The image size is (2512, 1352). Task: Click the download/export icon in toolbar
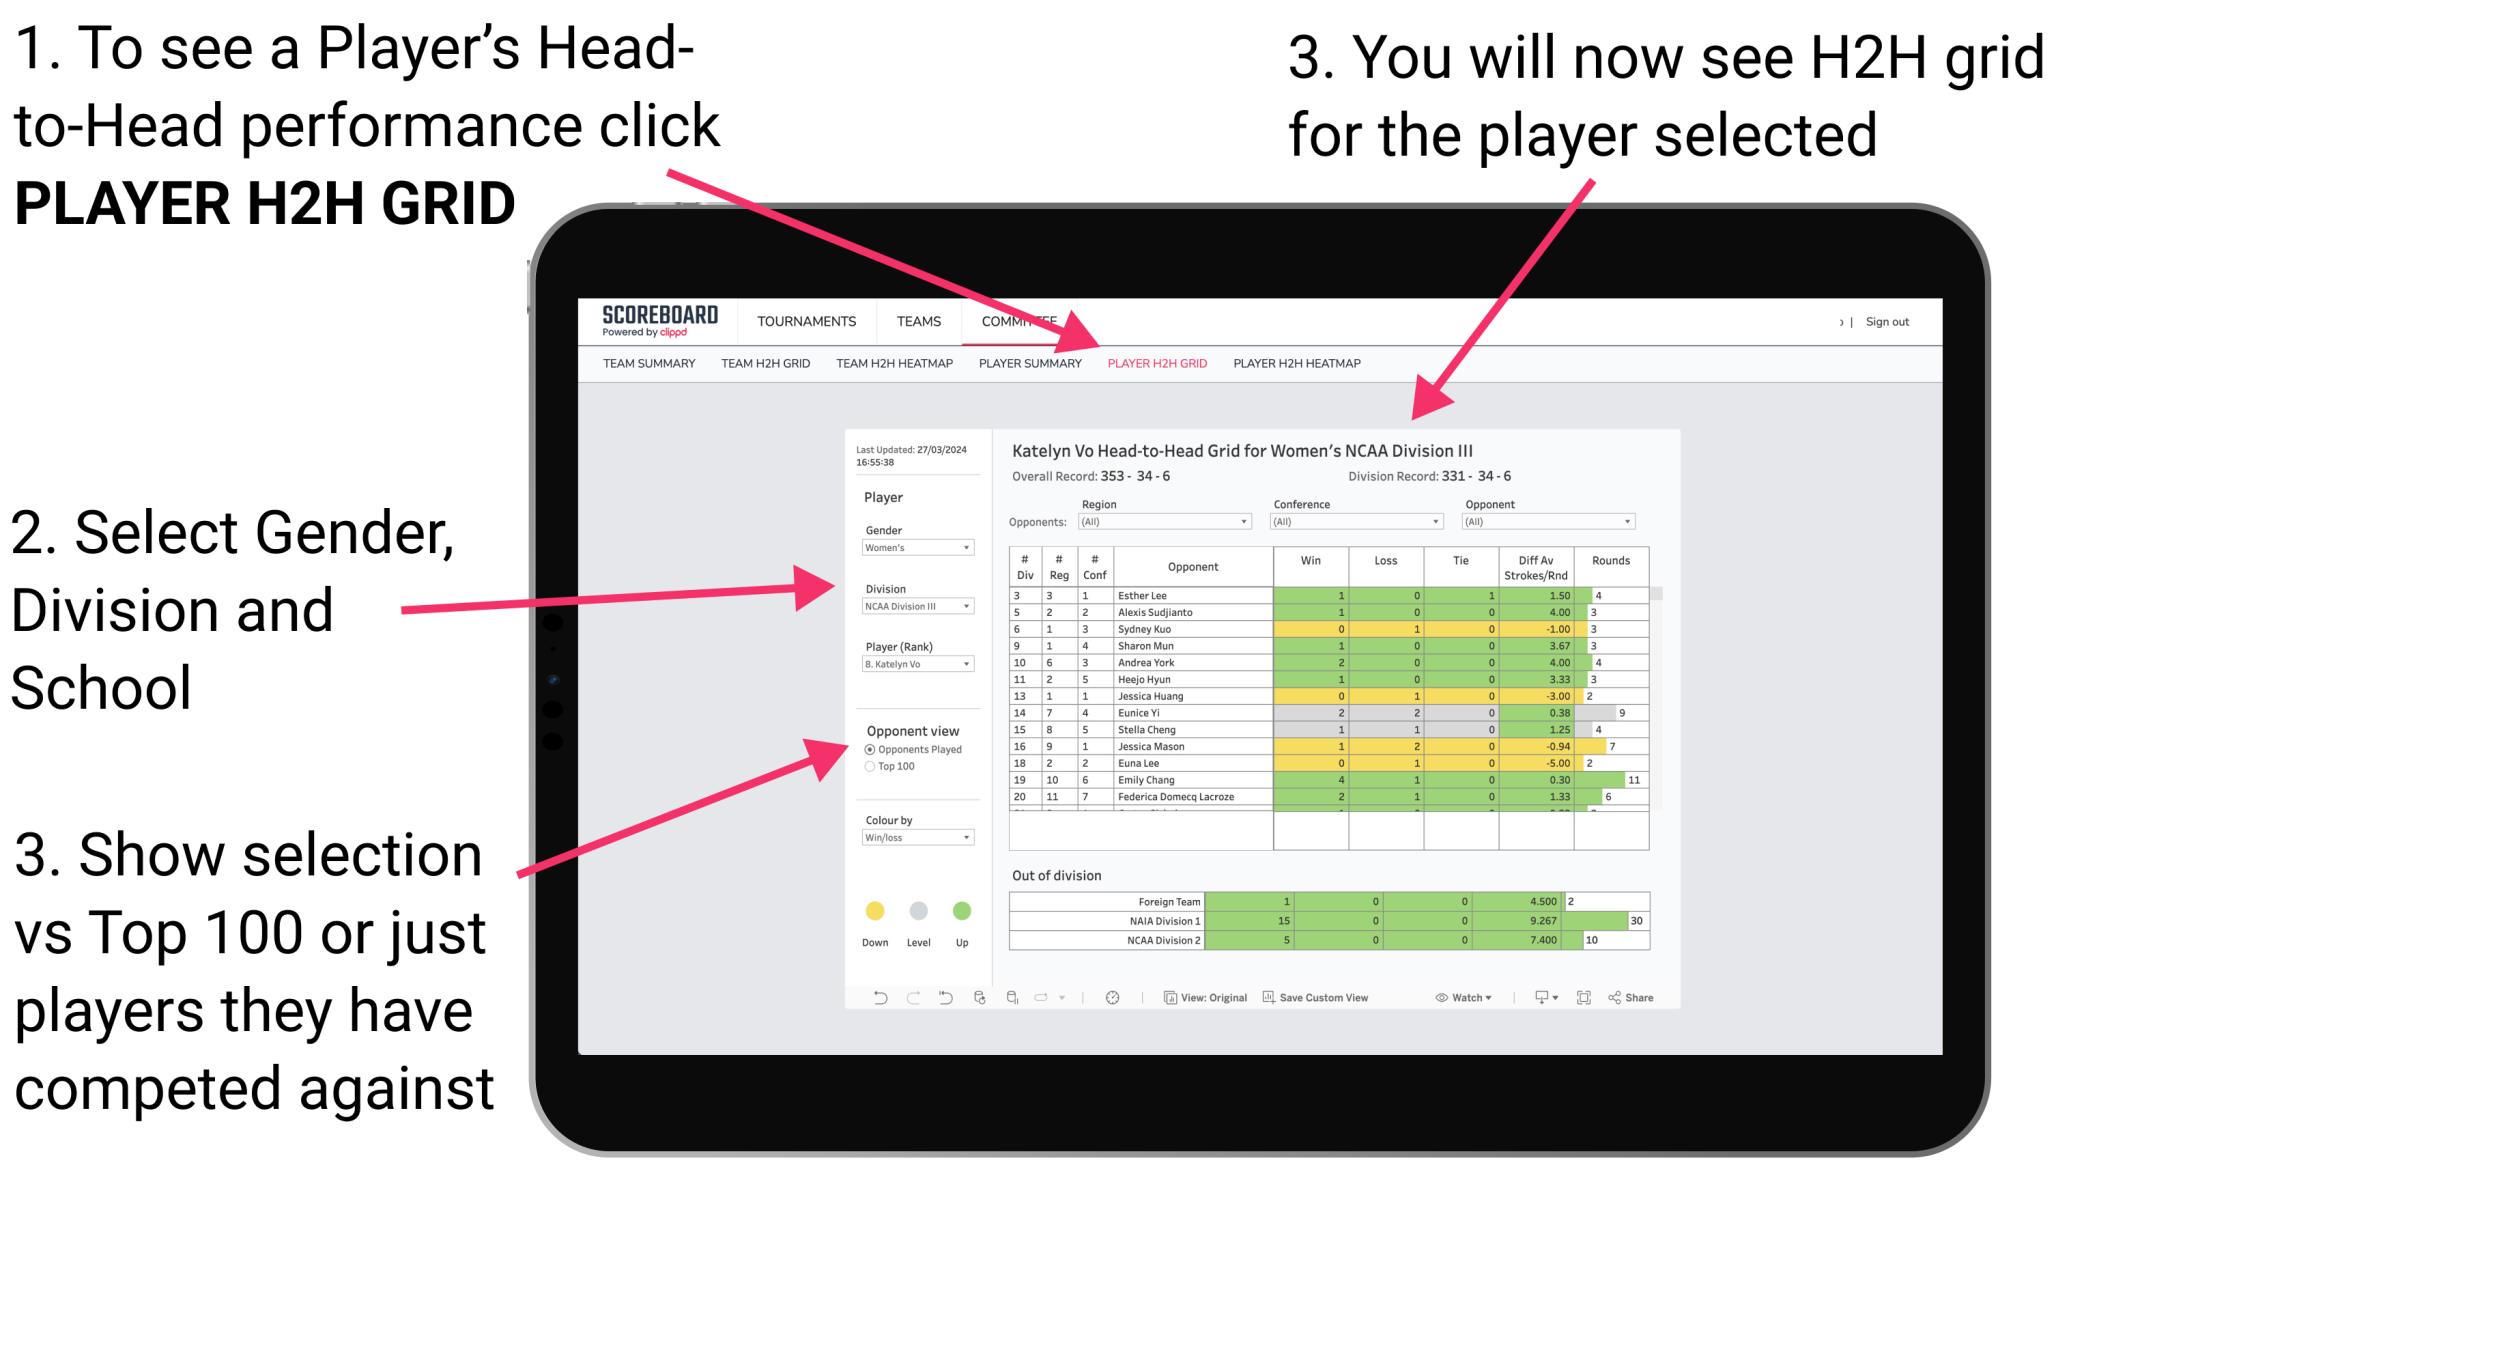coord(1535,999)
